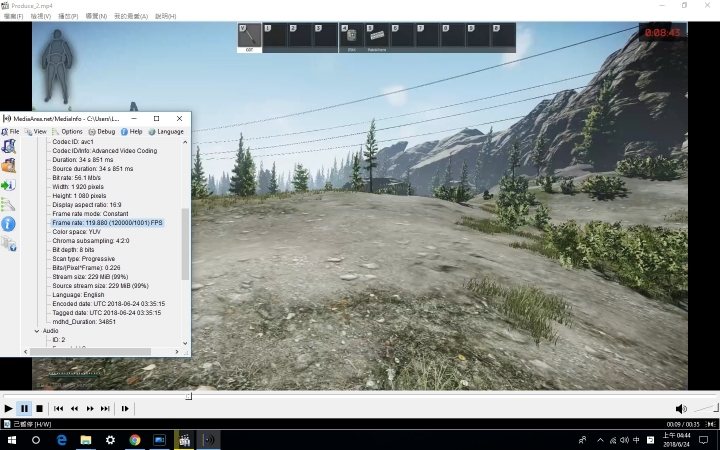Screen dimensions: 720x450
Task: Launch Microsoft Edge from taskbar
Action: (61, 440)
